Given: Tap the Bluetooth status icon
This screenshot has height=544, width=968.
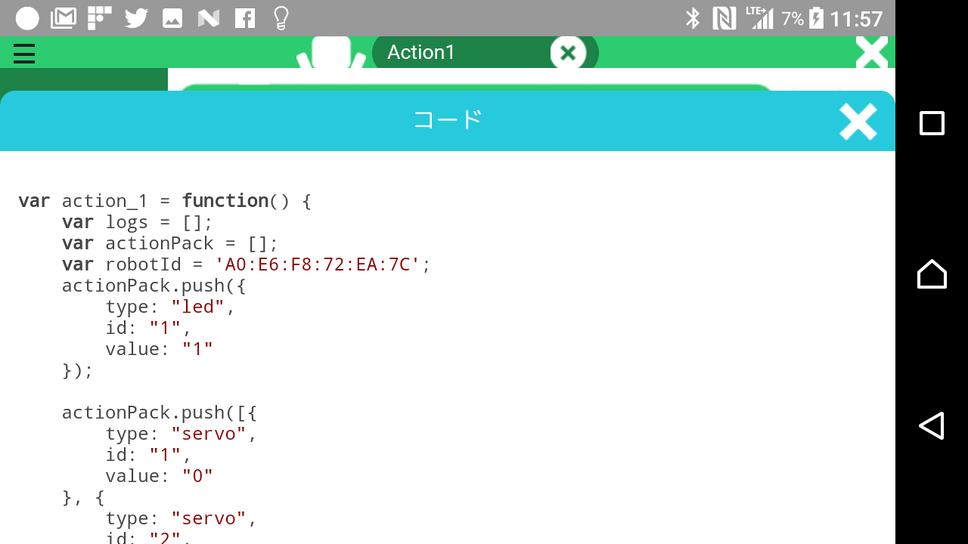Looking at the screenshot, I should pos(692,18).
